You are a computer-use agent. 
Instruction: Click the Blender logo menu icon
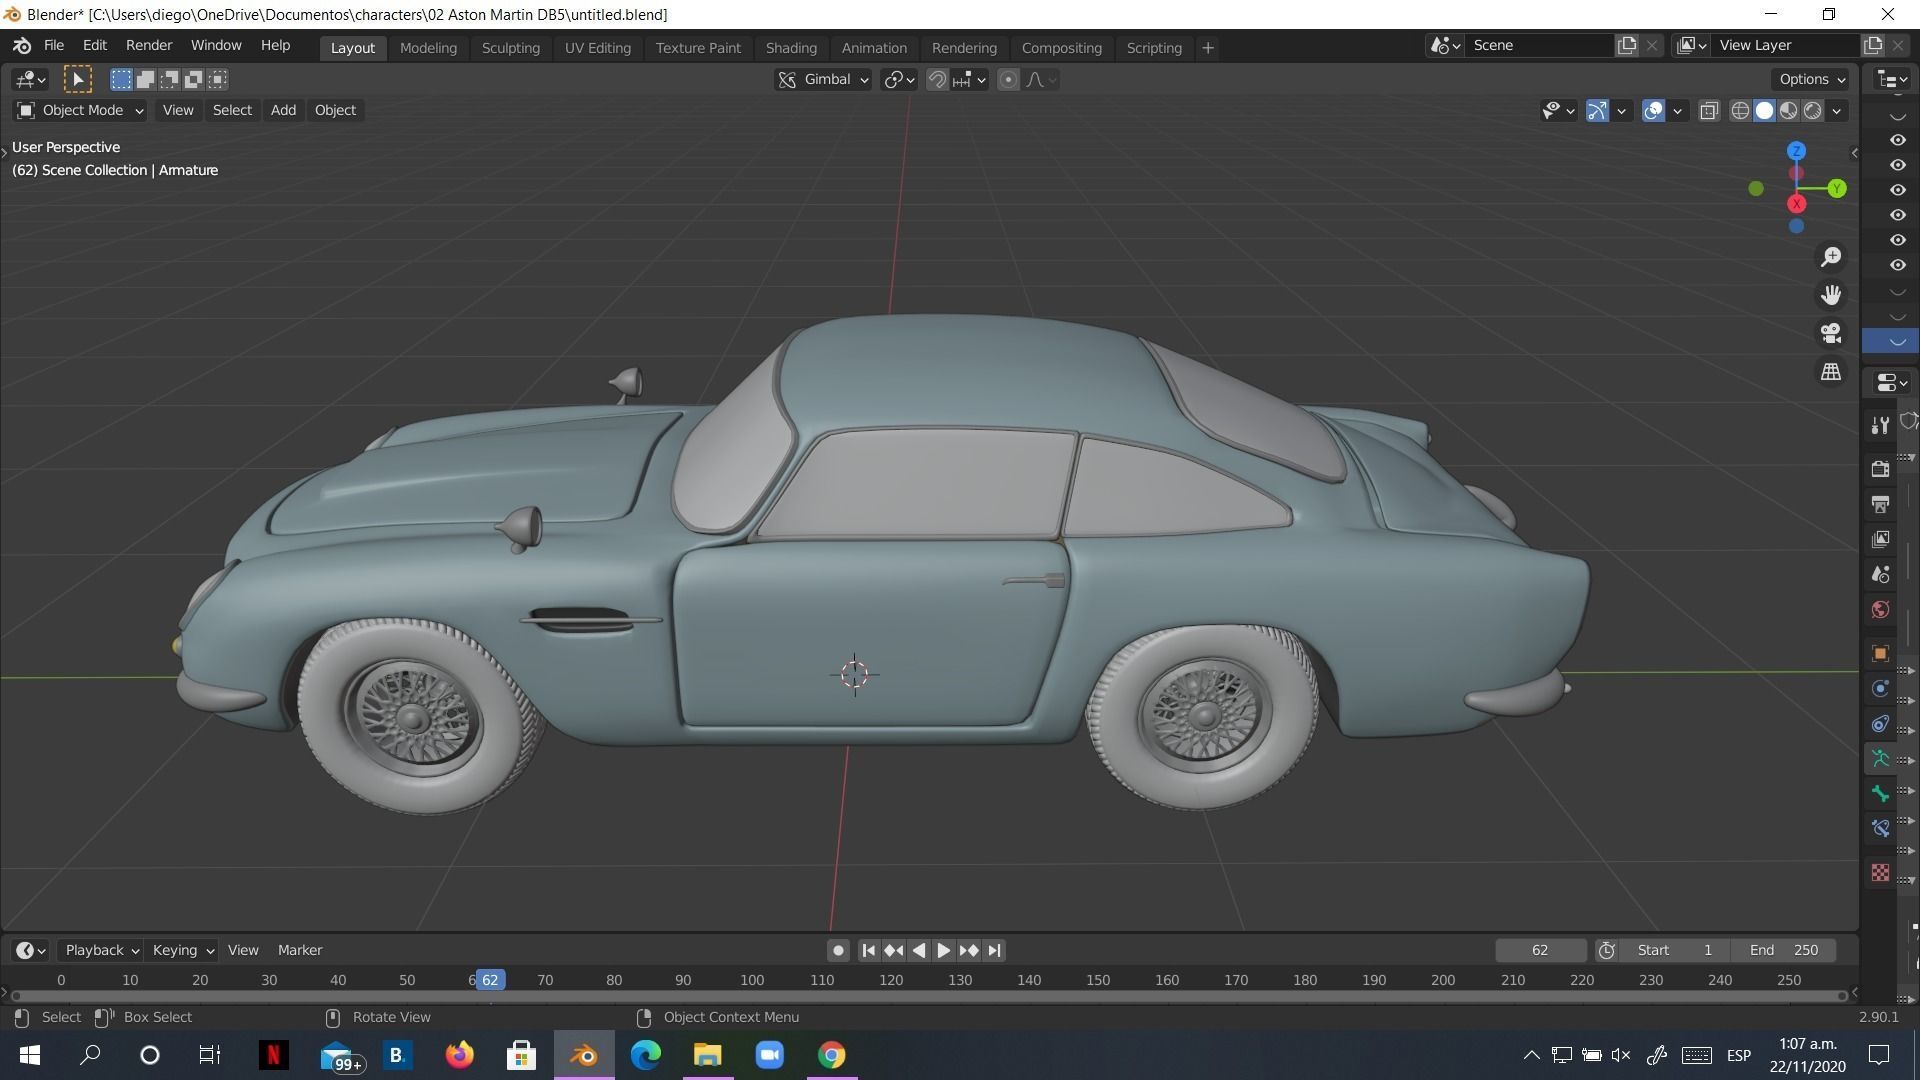(x=22, y=46)
